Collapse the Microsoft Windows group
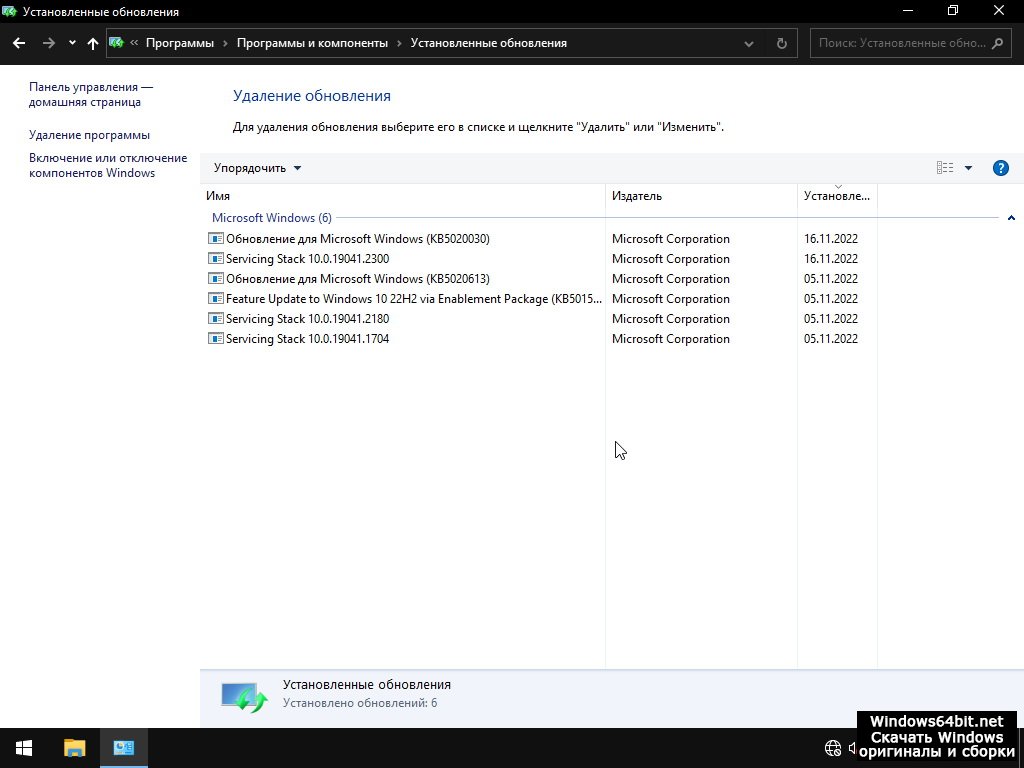Viewport: 1024px width, 768px height. (x=1011, y=218)
